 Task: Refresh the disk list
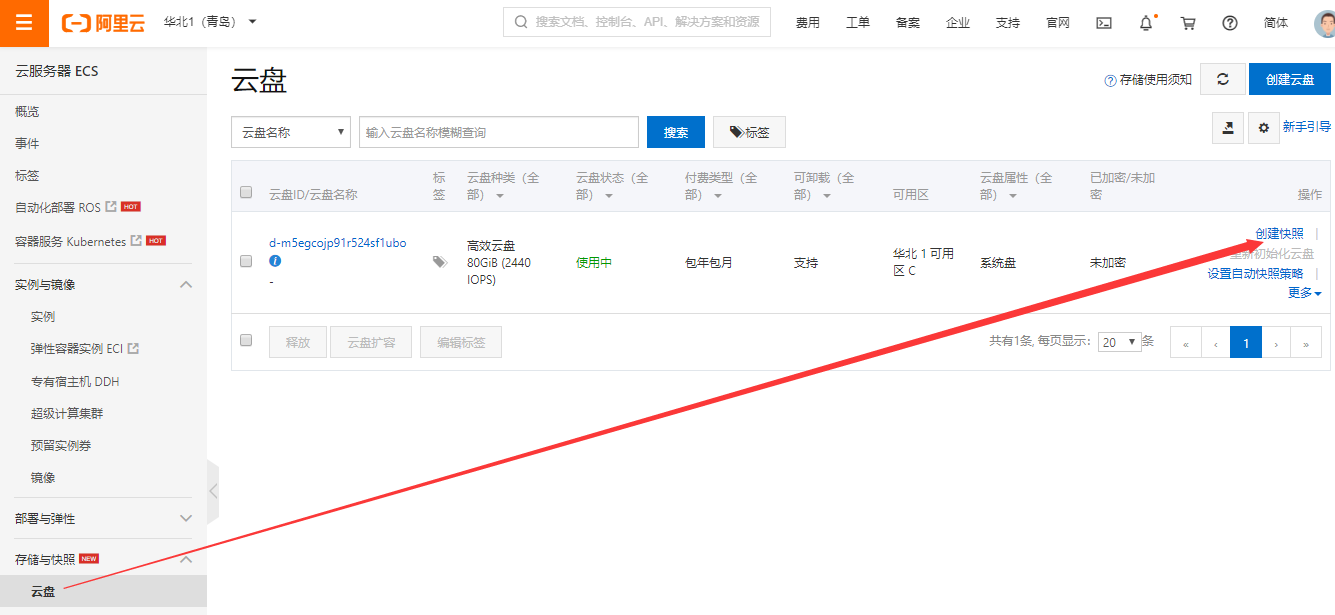1222,80
